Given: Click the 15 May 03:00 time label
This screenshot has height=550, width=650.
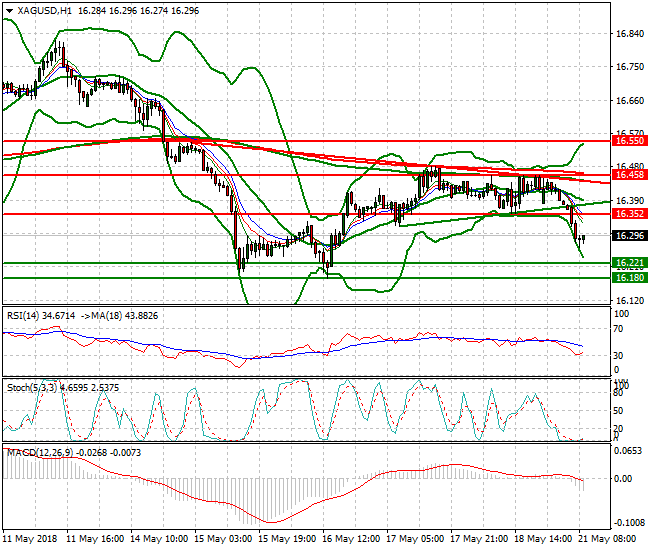Looking at the screenshot, I should pyautogui.click(x=223, y=539).
